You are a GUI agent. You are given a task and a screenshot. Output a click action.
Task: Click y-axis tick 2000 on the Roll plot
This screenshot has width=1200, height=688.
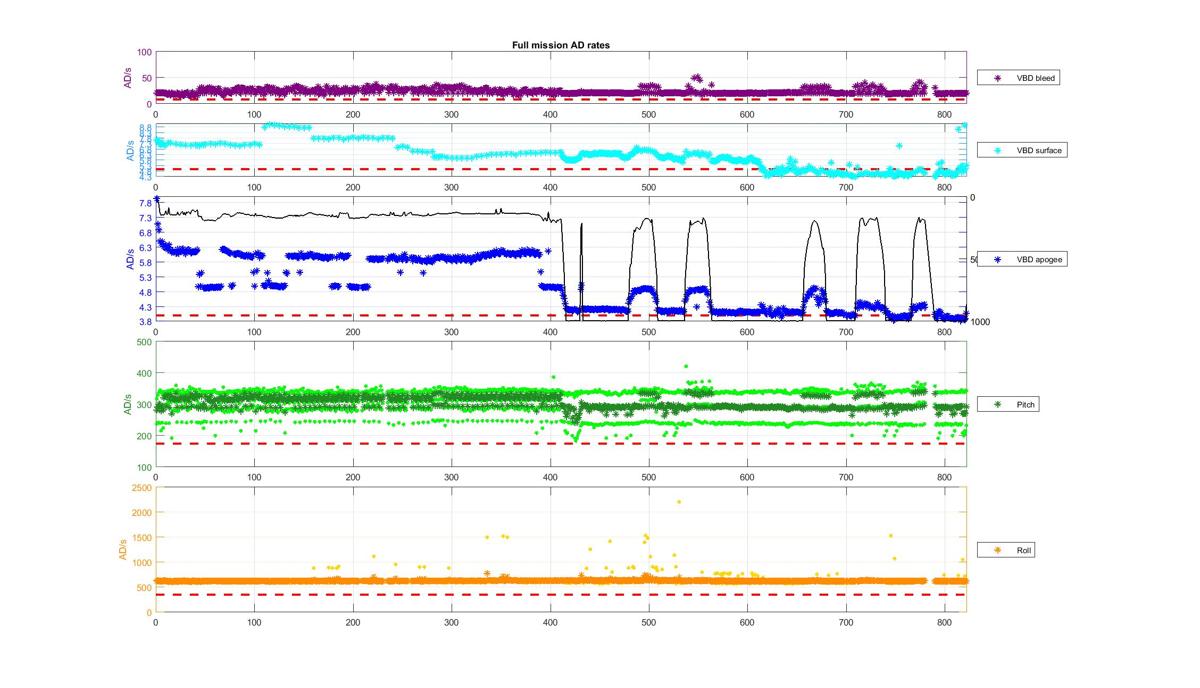(140, 513)
